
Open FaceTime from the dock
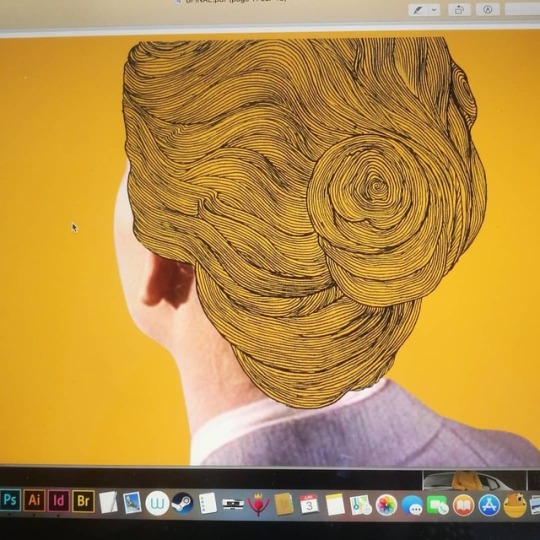click(438, 506)
